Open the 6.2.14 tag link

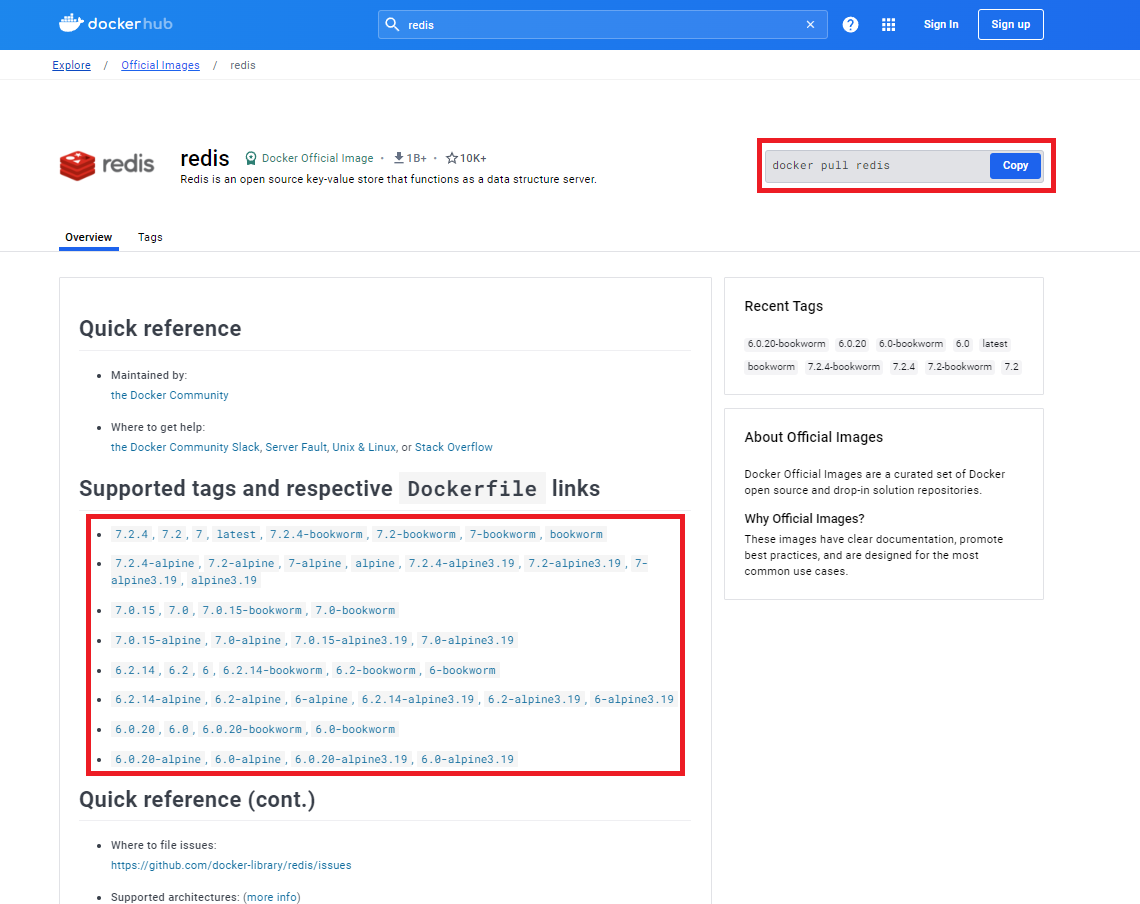[x=135, y=671]
